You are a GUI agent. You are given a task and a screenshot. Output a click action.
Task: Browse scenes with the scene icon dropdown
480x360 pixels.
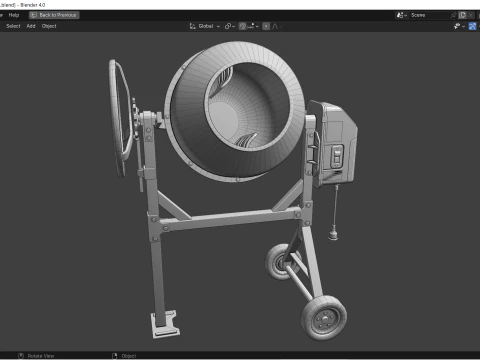(402, 15)
